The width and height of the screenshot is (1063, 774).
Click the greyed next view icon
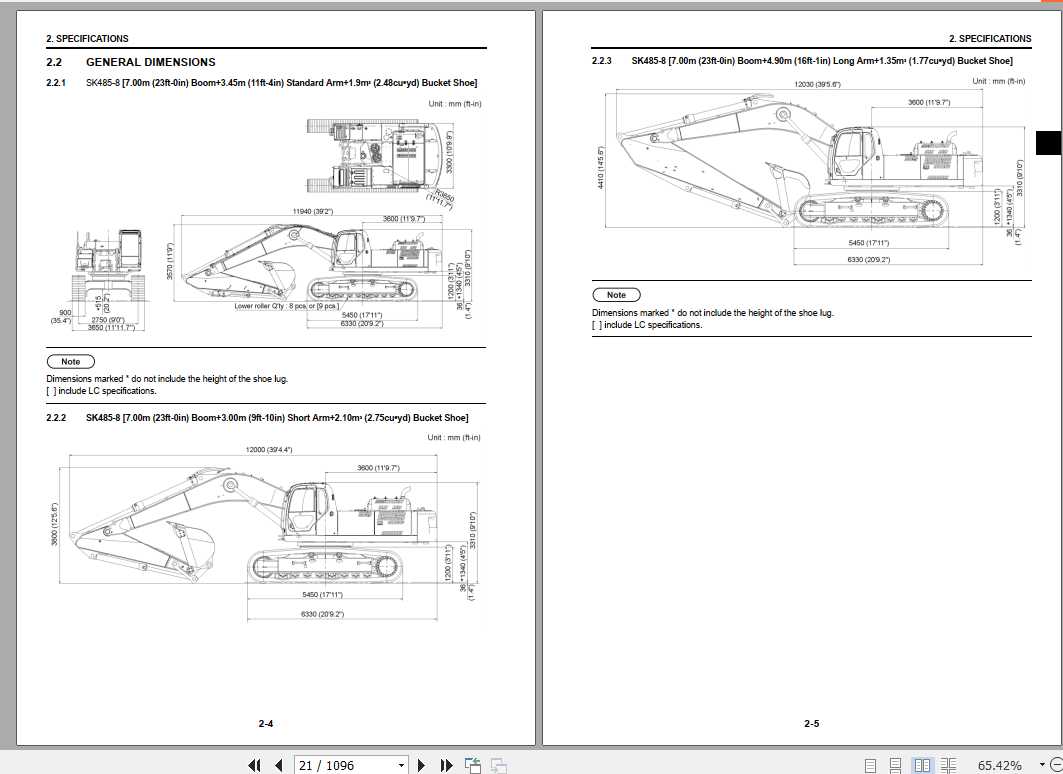point(498,765)
